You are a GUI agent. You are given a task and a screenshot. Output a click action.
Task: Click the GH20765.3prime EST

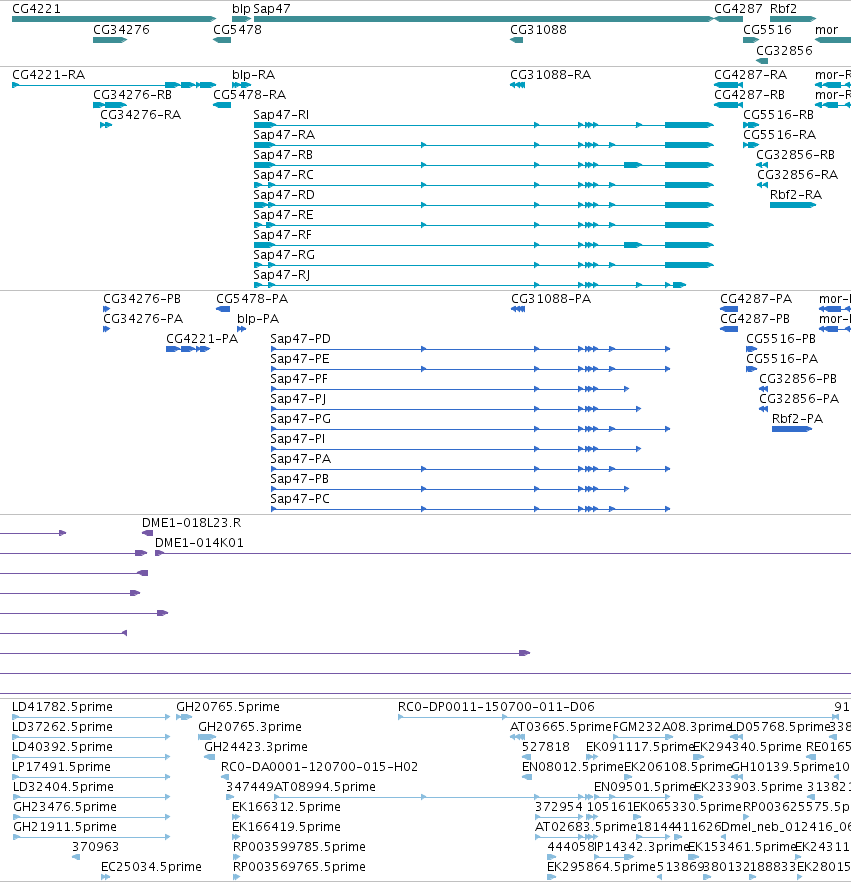(207, 737)
